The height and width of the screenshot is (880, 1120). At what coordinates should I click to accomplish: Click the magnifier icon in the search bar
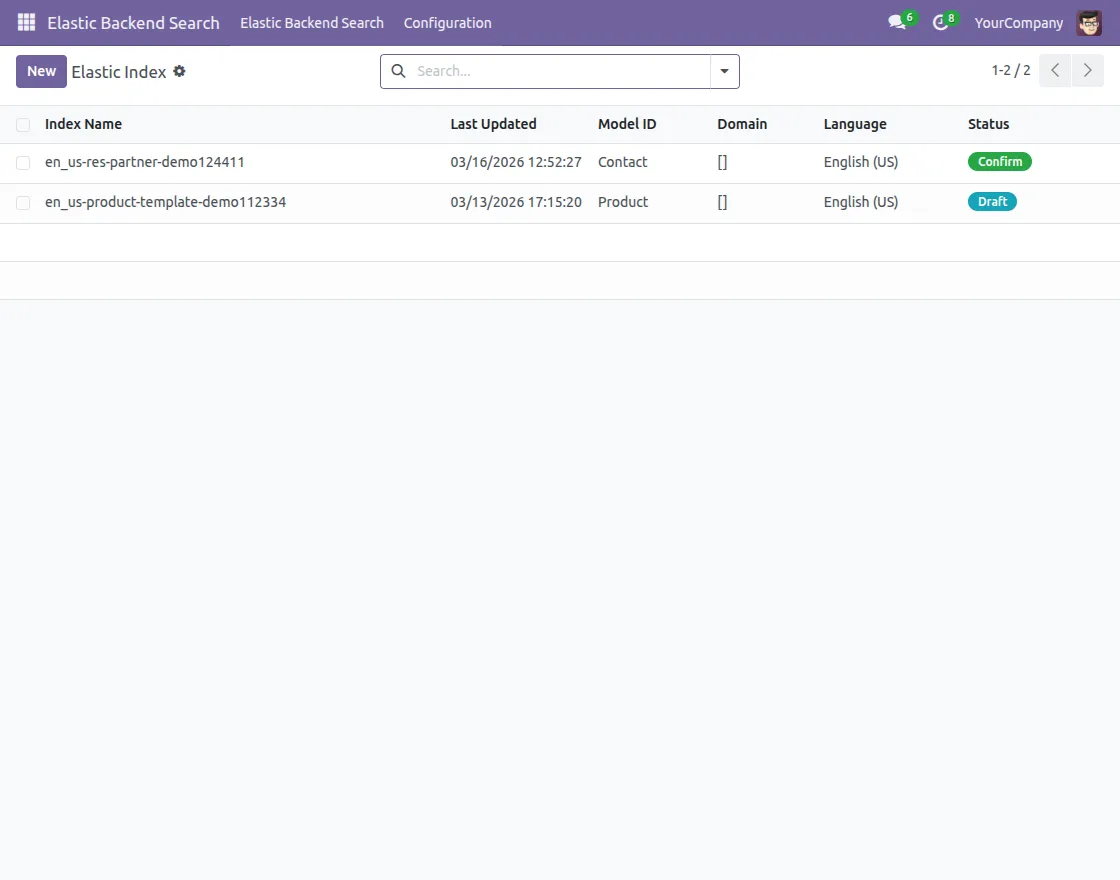398,71
